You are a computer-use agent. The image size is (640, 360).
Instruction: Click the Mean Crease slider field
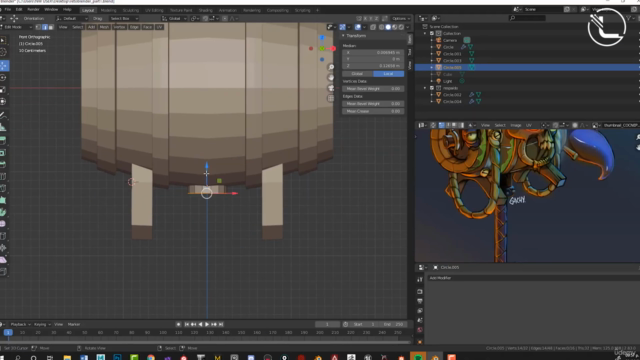coord(373,111)
